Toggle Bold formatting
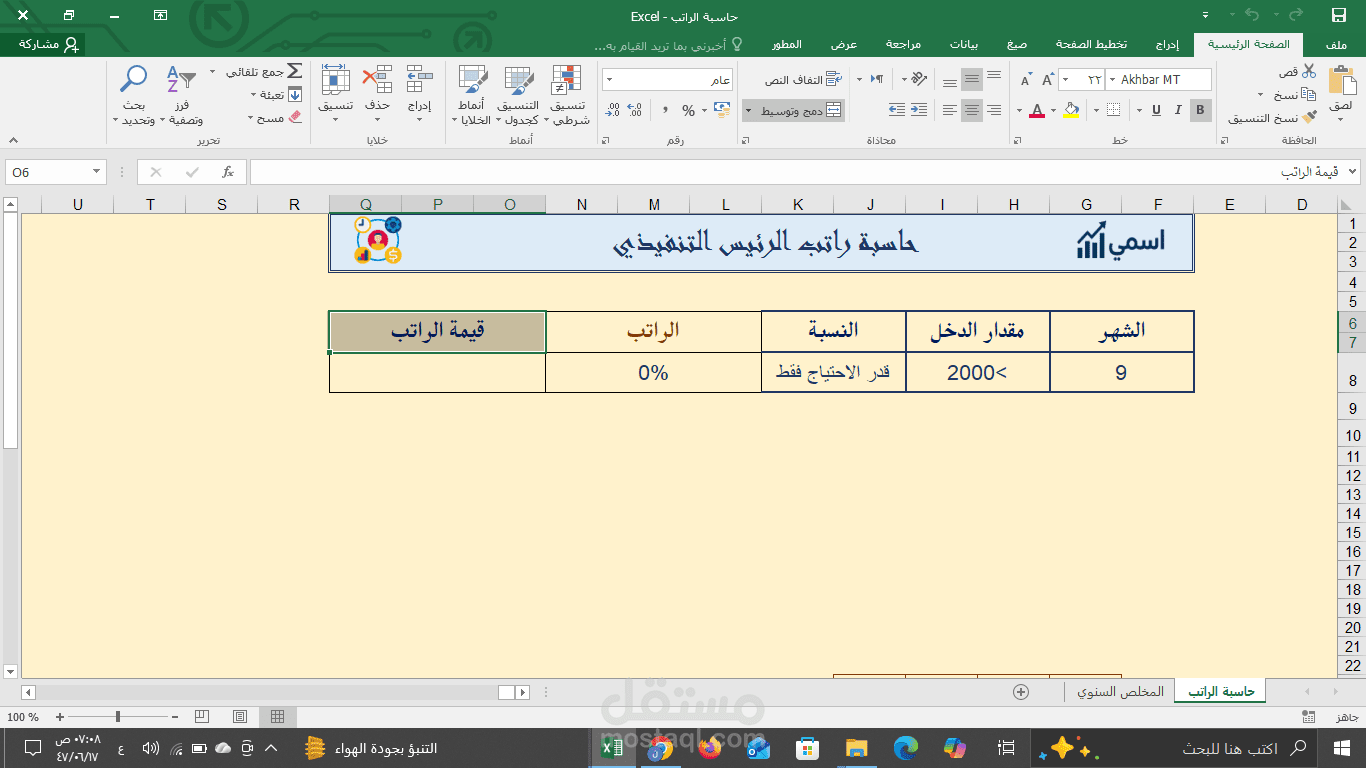This screenshot has height=768, width=1366. 1201,110
